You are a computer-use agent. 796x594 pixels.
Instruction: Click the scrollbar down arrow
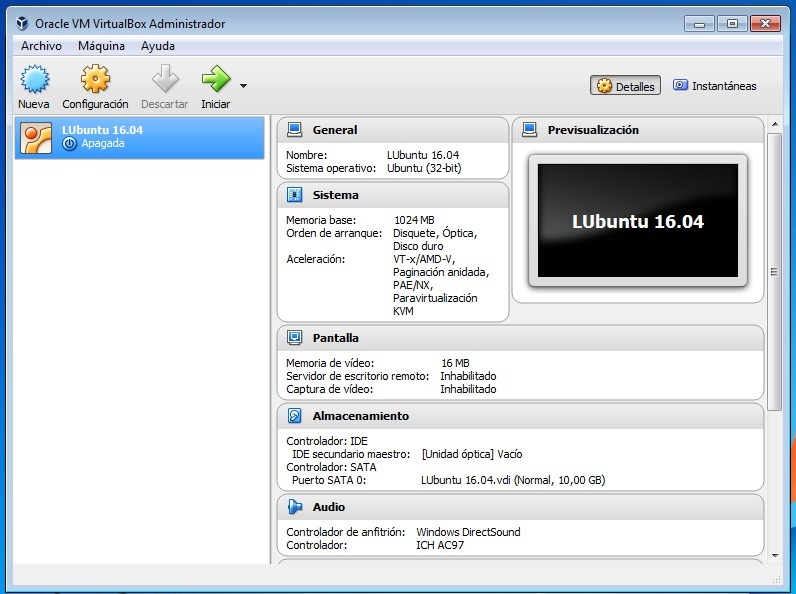click(775, 555)
